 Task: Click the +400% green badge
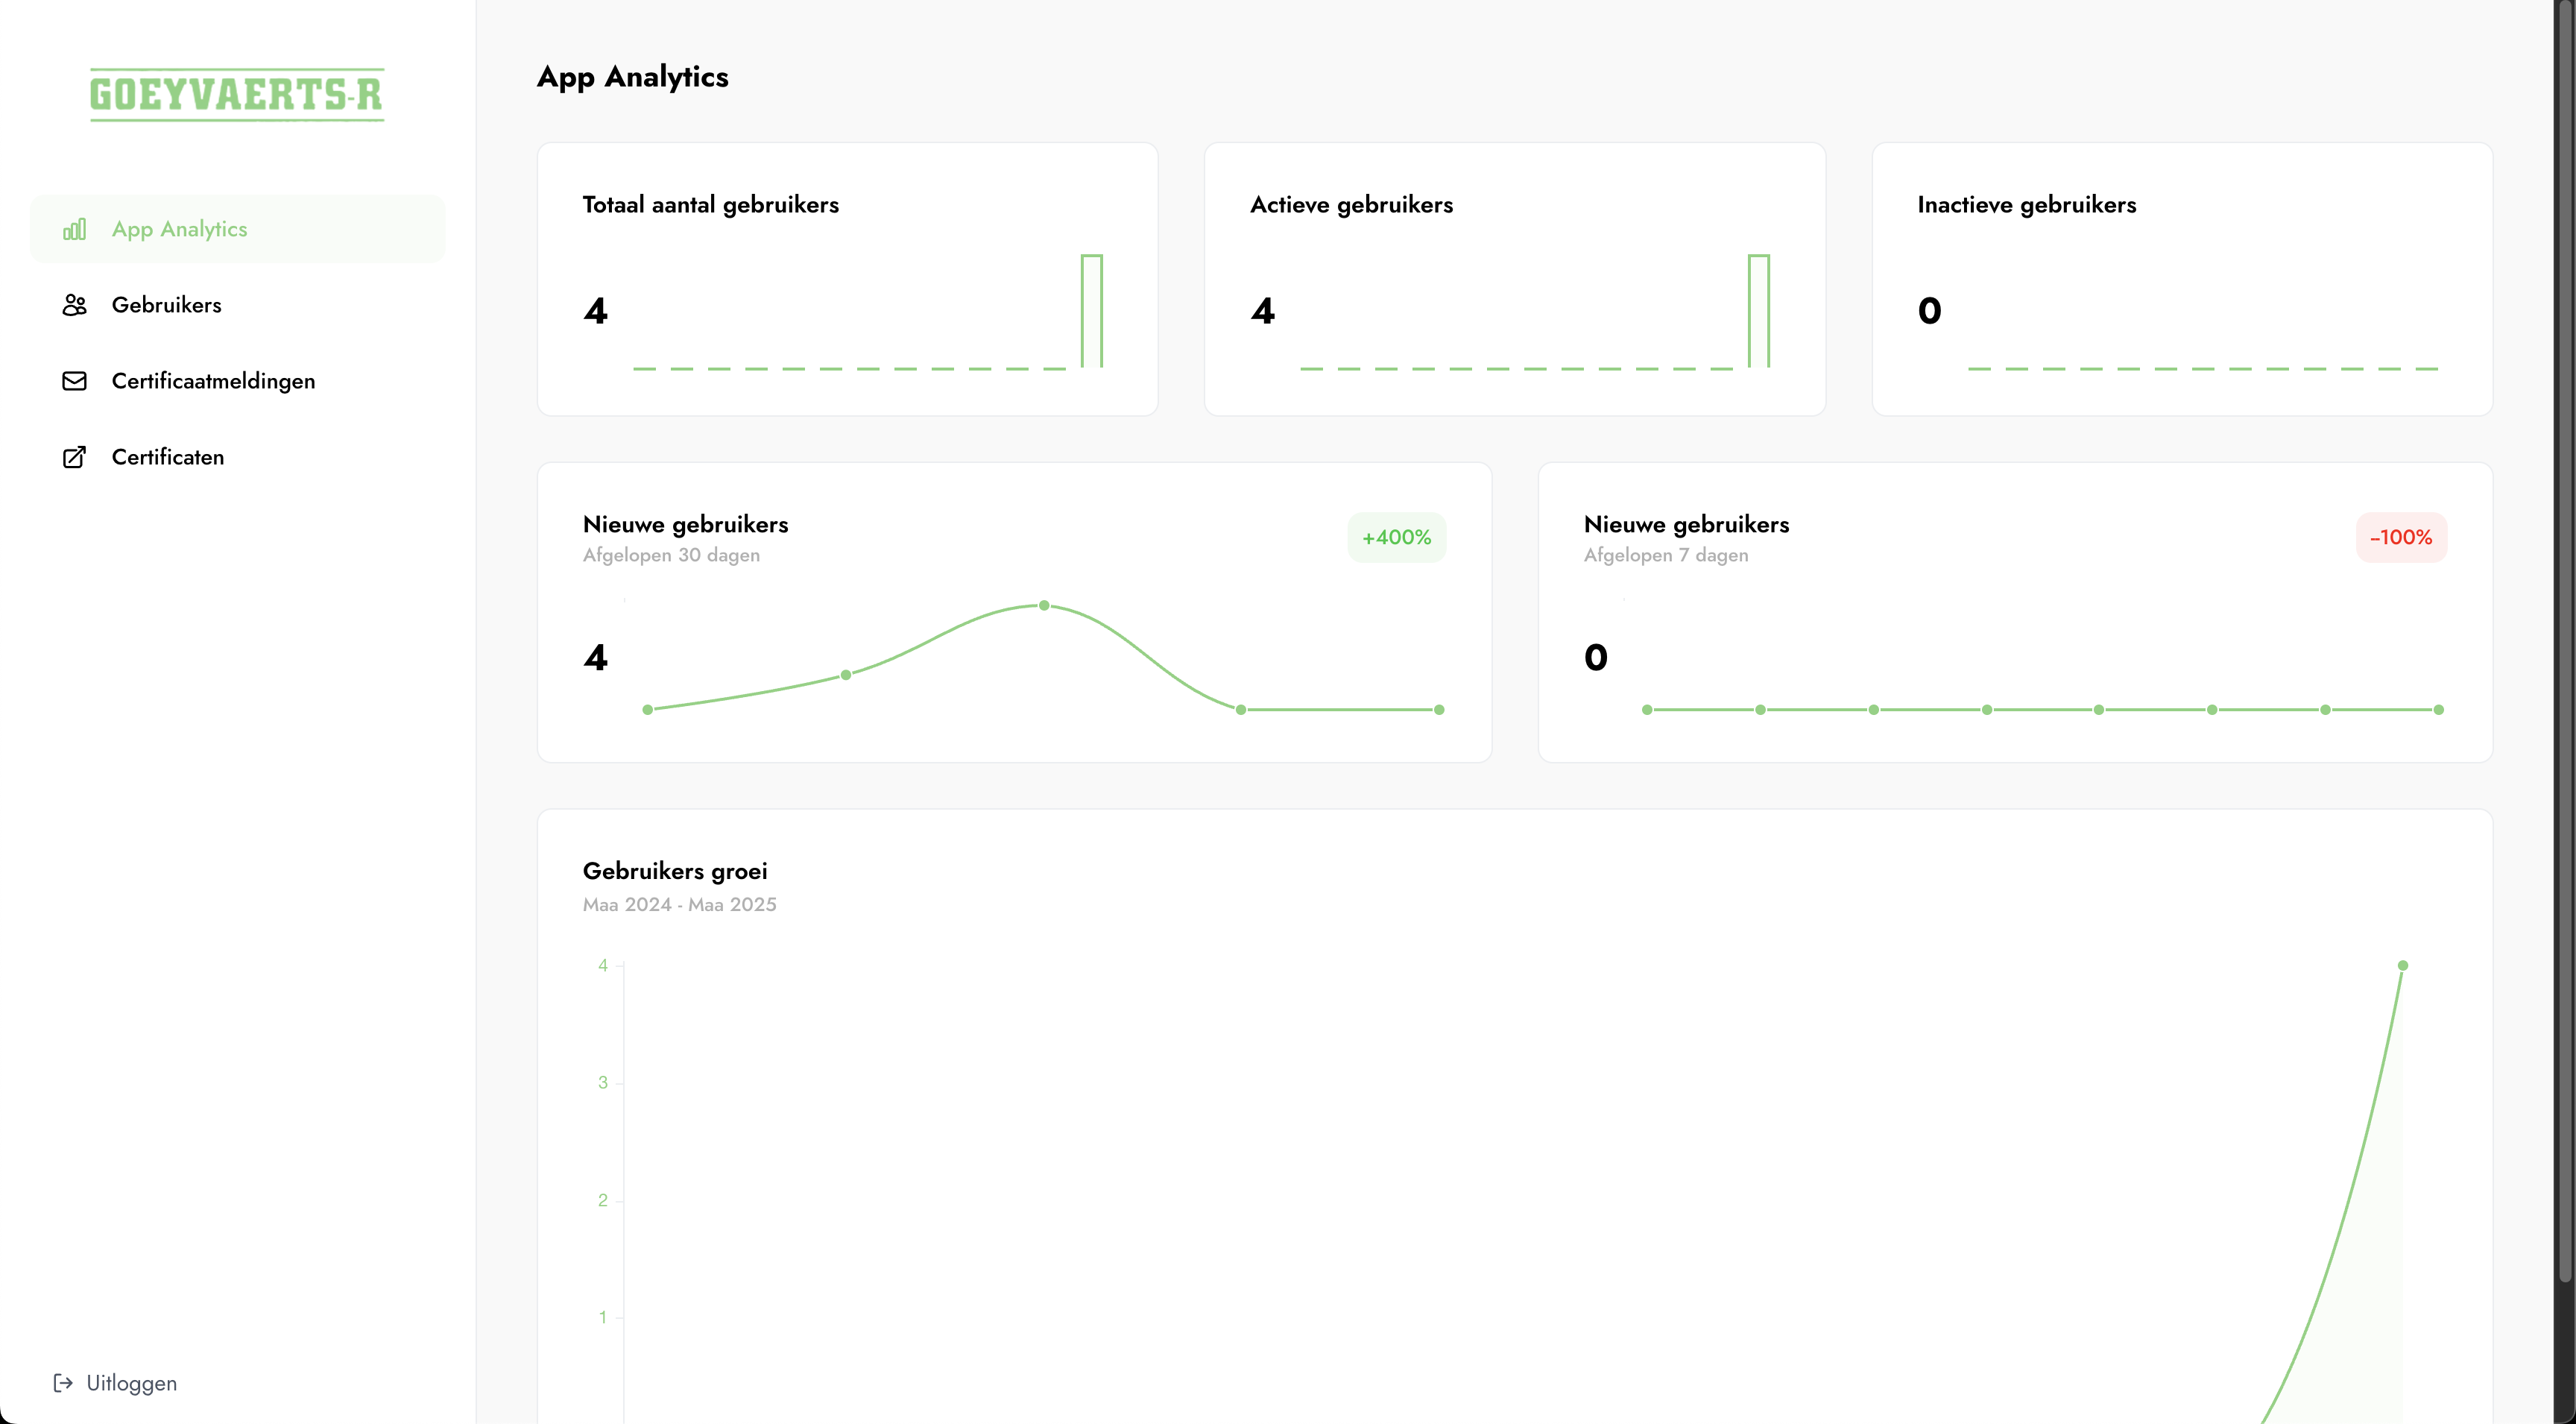[x=1396, y=537]
